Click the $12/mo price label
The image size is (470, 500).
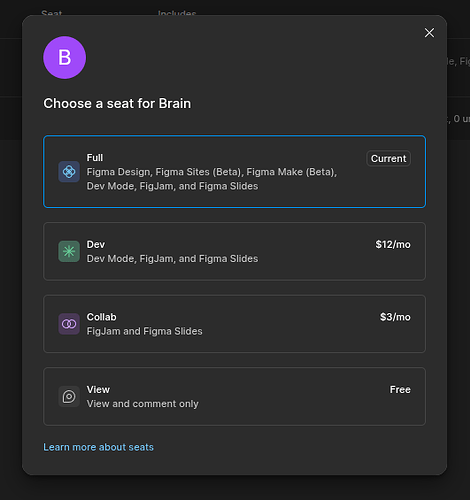click(x=393, y=244)
